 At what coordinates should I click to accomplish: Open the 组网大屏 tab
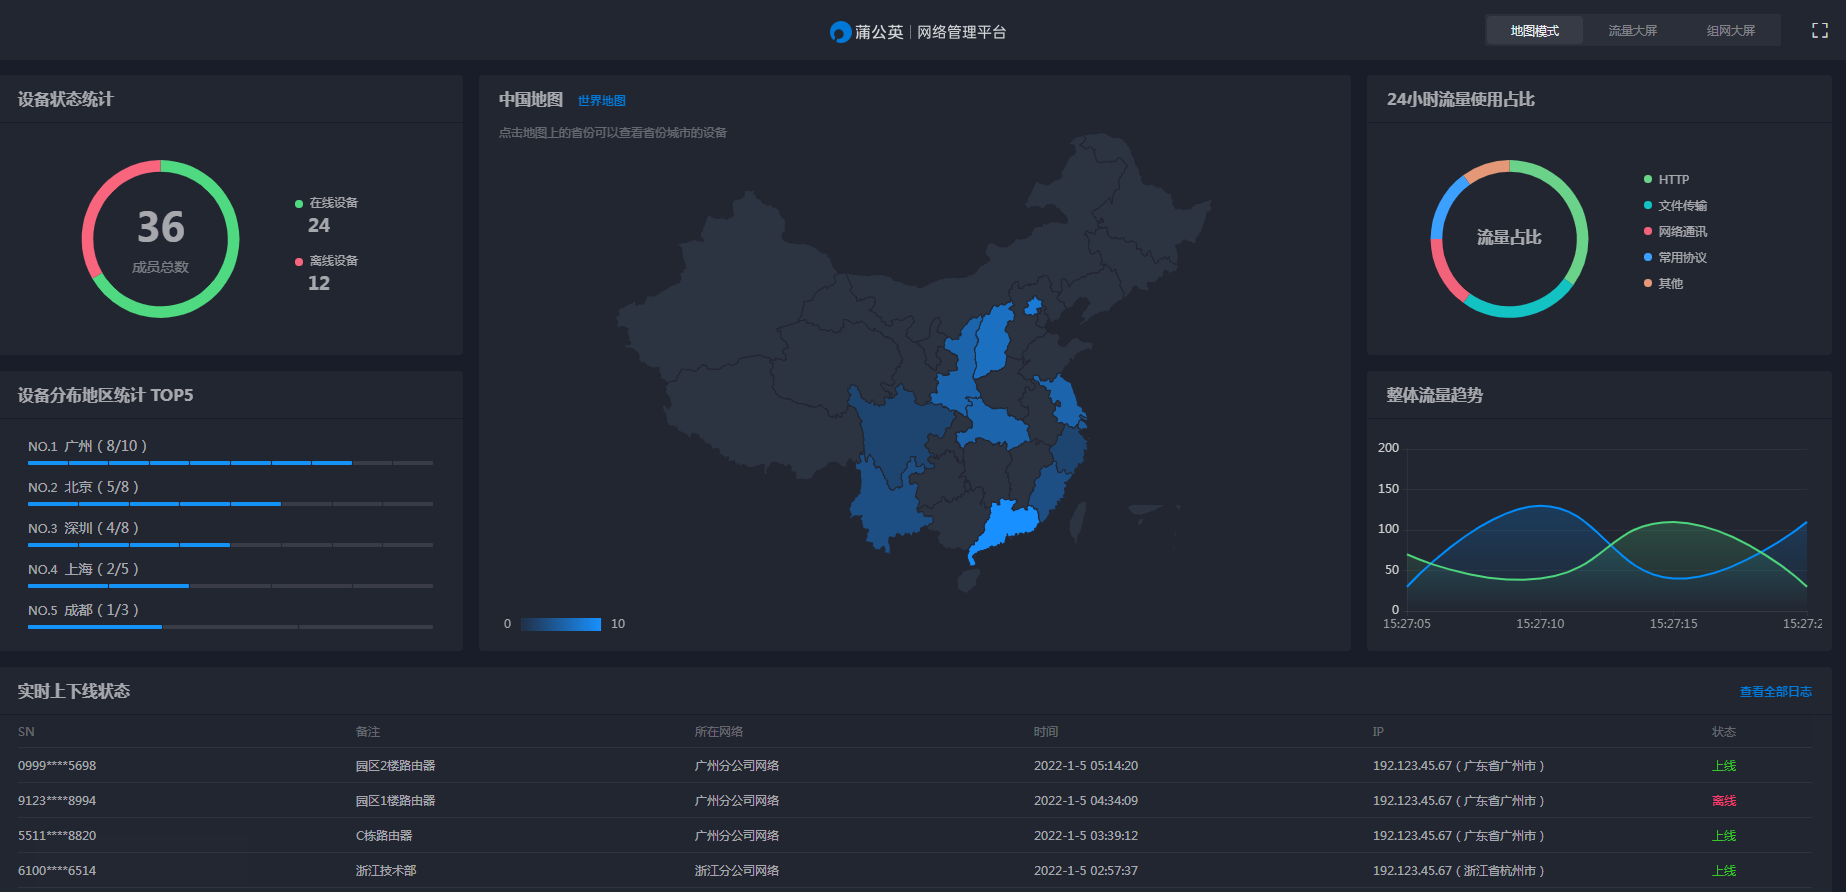[1730, 31]
